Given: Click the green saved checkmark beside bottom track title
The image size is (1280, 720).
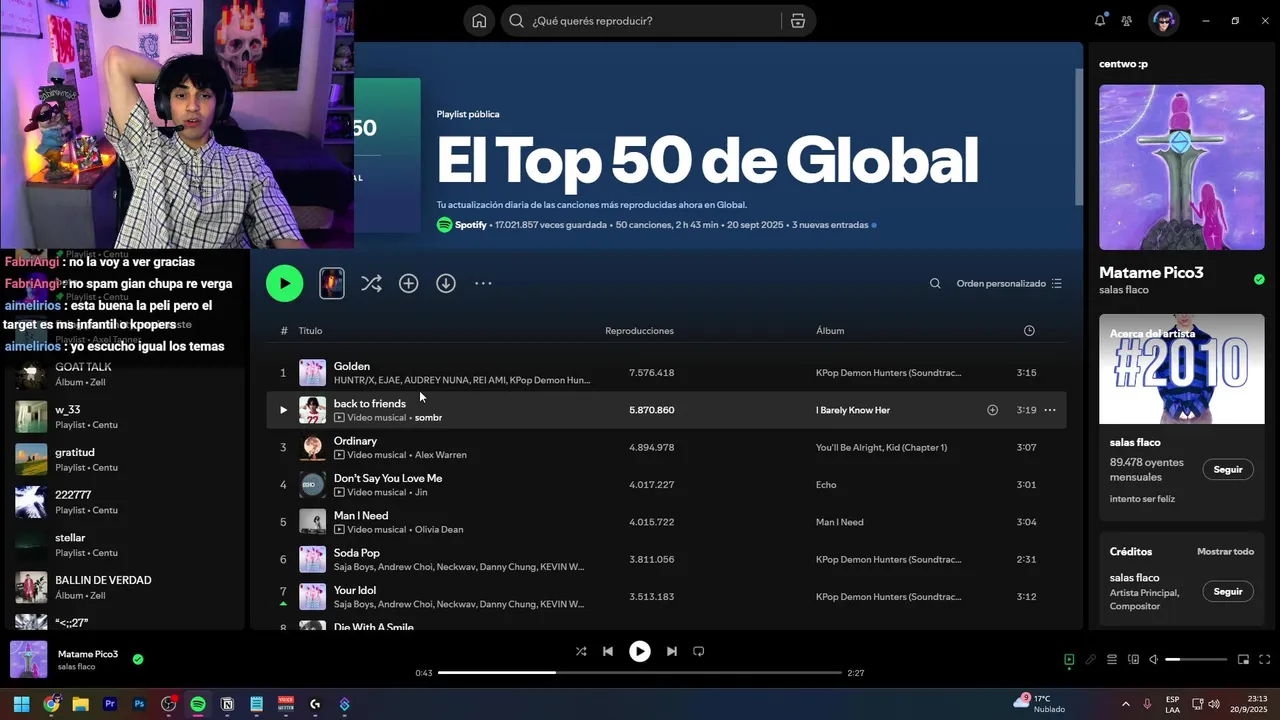Looking at the screenshot, I should 138,660.
